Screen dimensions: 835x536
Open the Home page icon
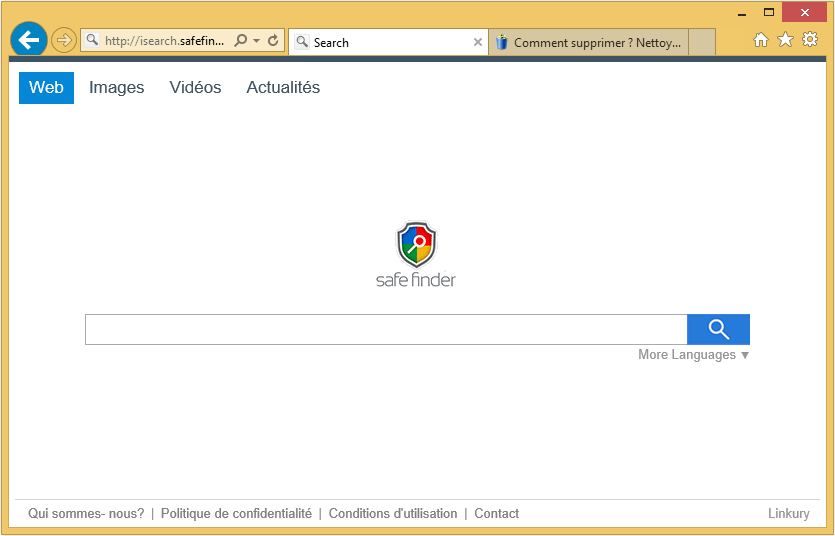point(761,40)
